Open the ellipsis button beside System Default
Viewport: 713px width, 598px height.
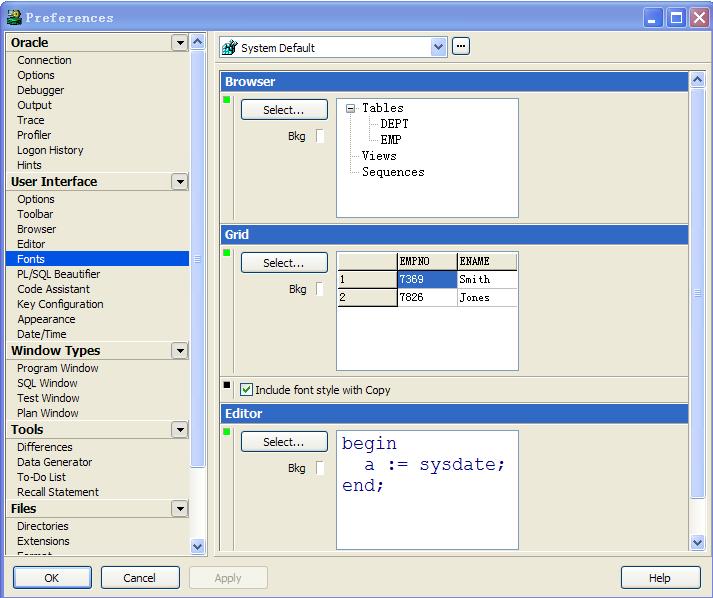pyautogui.click(x=461, y=46)
